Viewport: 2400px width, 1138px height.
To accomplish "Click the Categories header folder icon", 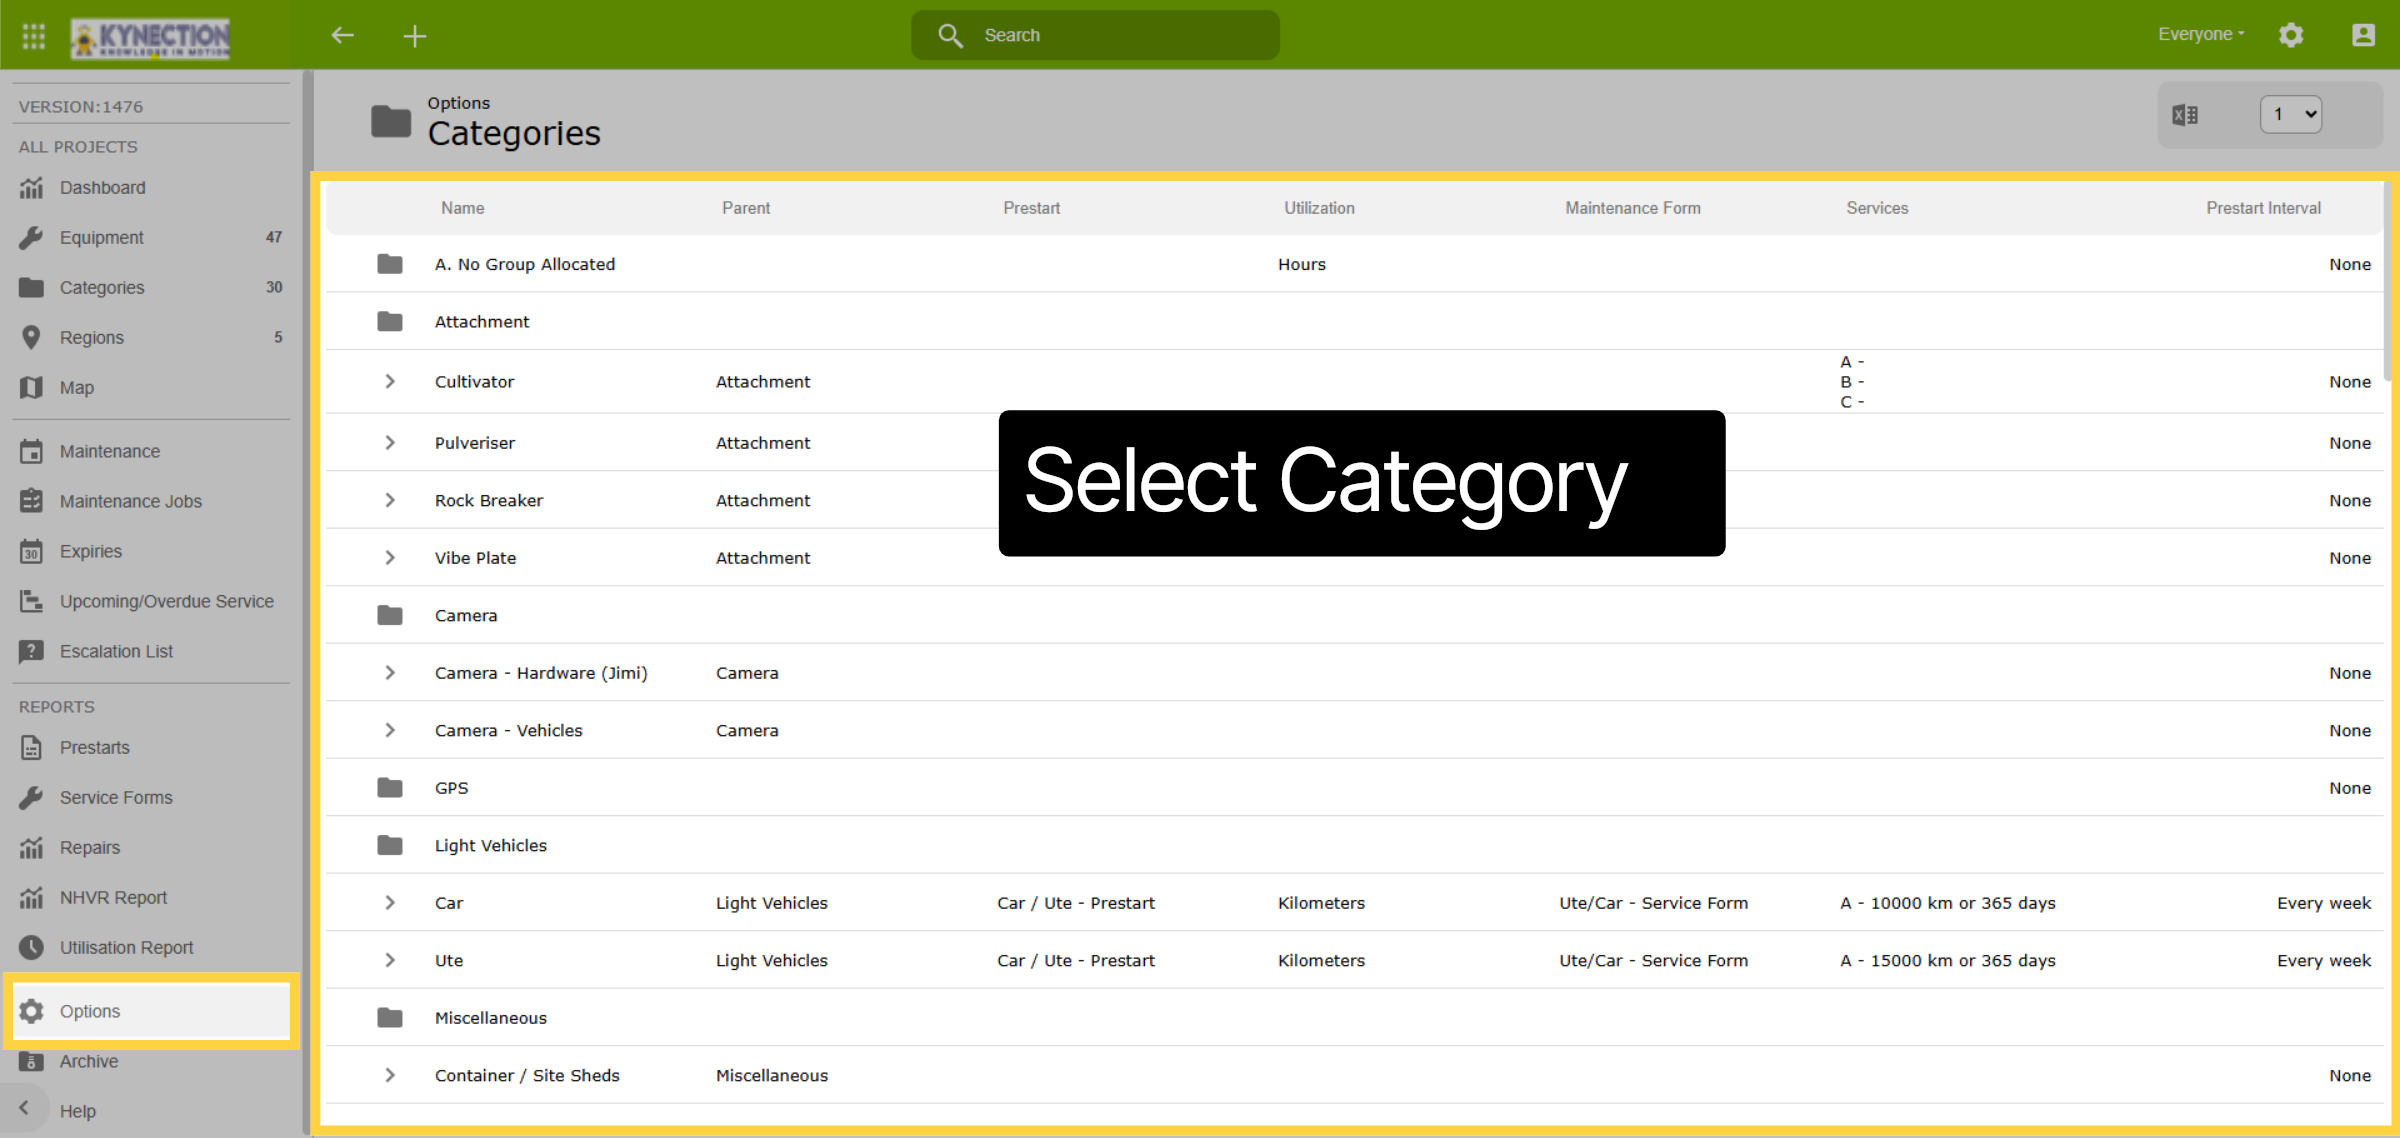I will coord(391,122).
